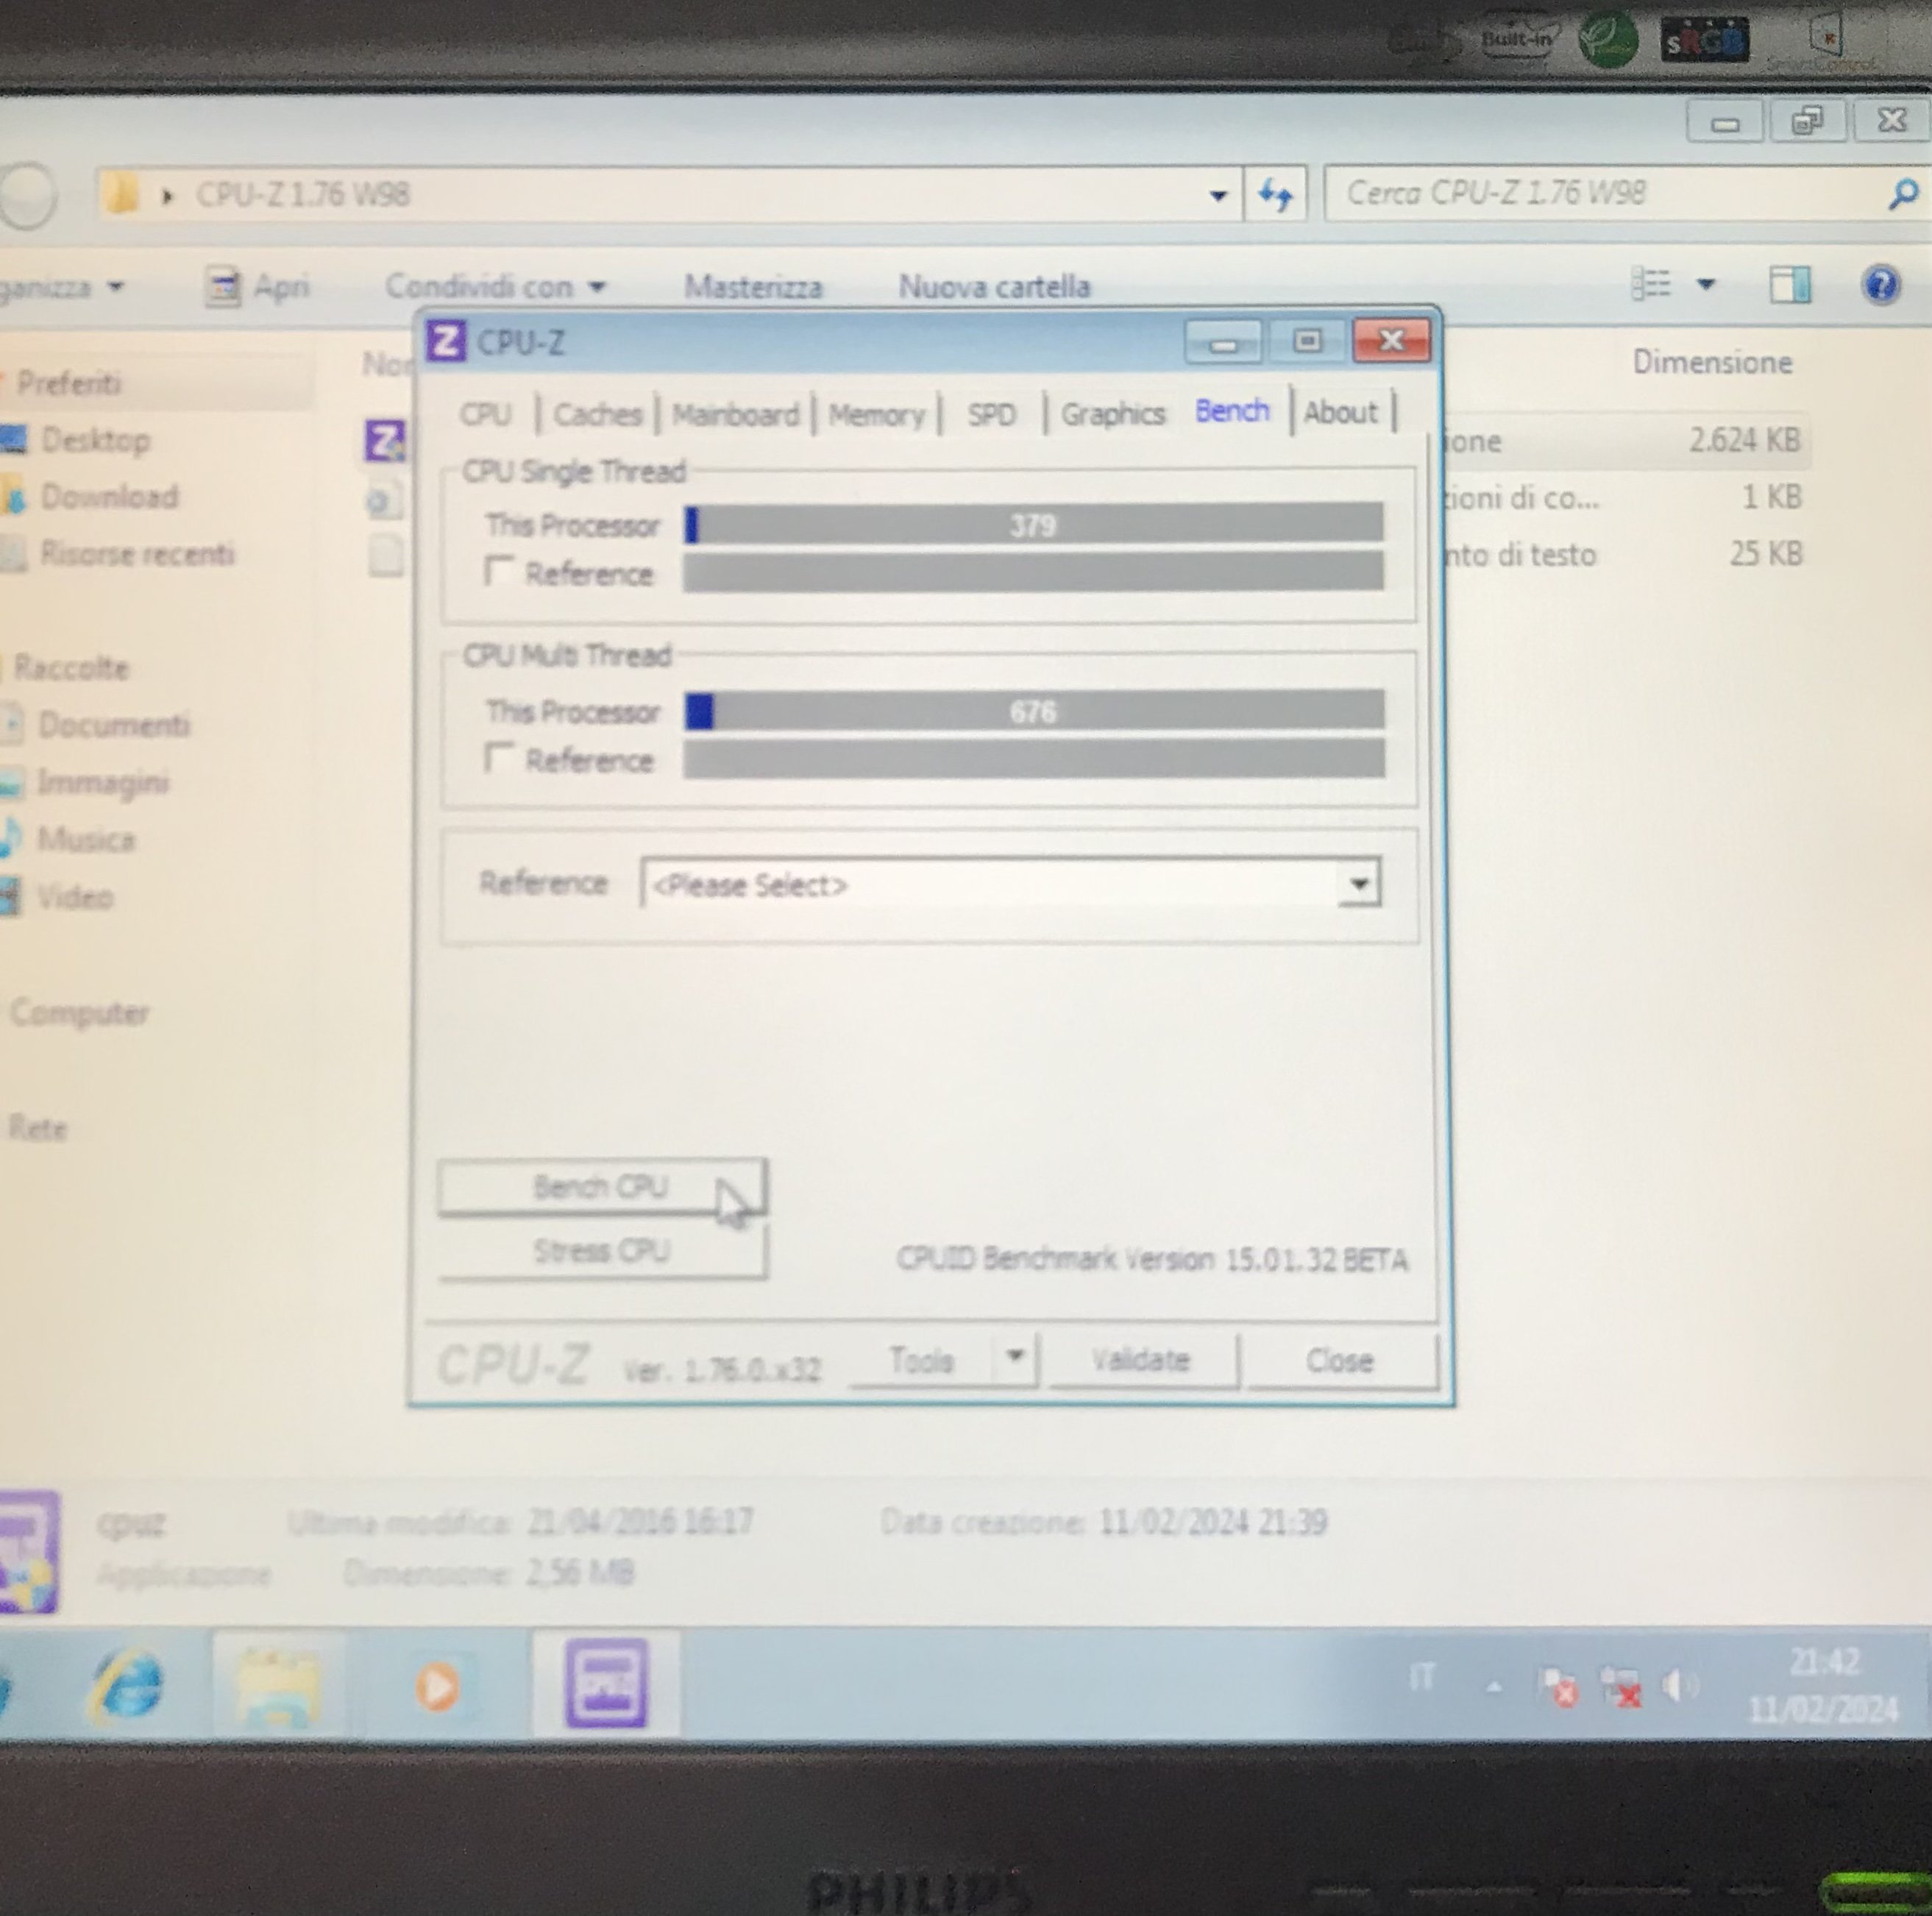1932x1916 pixels.
Task: Click the Stress CPU button
Action: coord(602,1251)
